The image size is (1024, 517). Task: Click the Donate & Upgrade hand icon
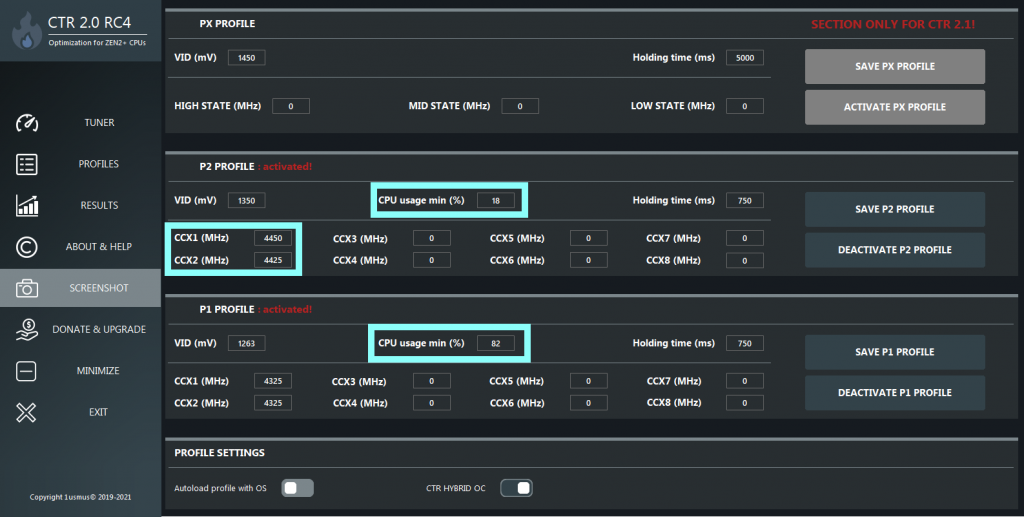[x=27, y=329]
